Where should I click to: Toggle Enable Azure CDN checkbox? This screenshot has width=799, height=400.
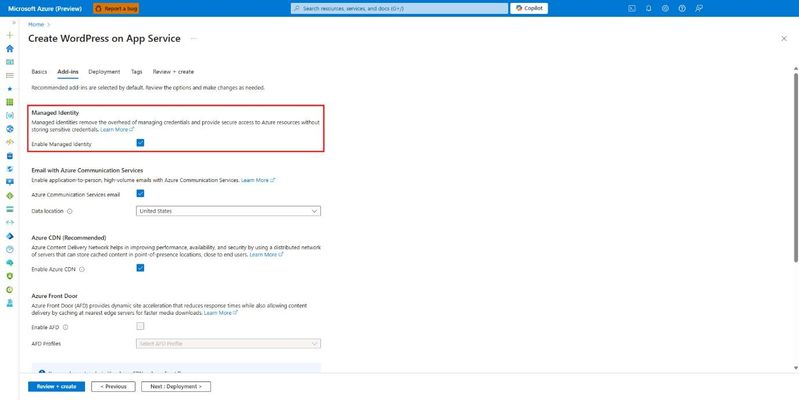pyautogui.click(x=140, y=268)
